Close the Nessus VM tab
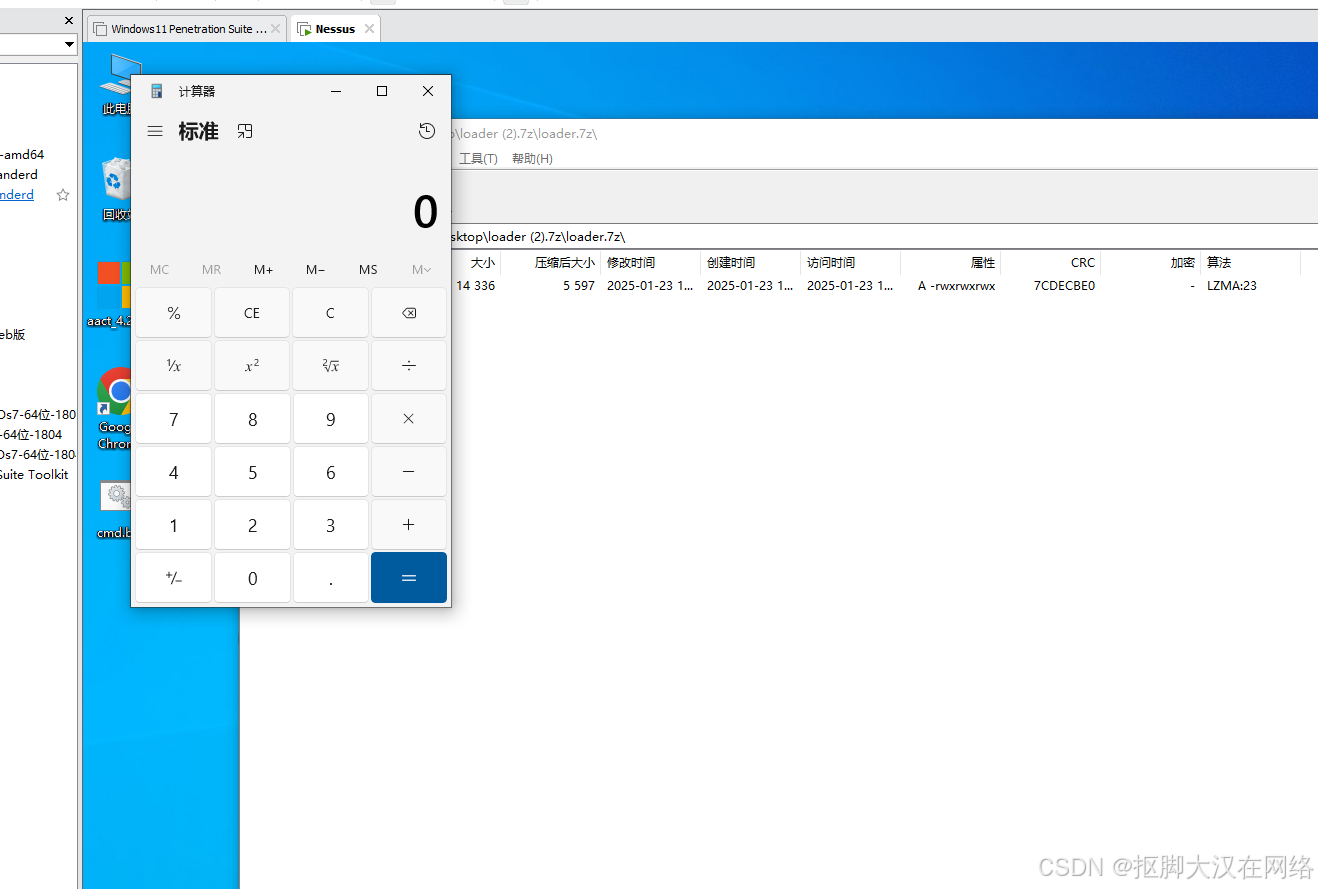This screenshot has width=1318, height=889. [369, 29]
